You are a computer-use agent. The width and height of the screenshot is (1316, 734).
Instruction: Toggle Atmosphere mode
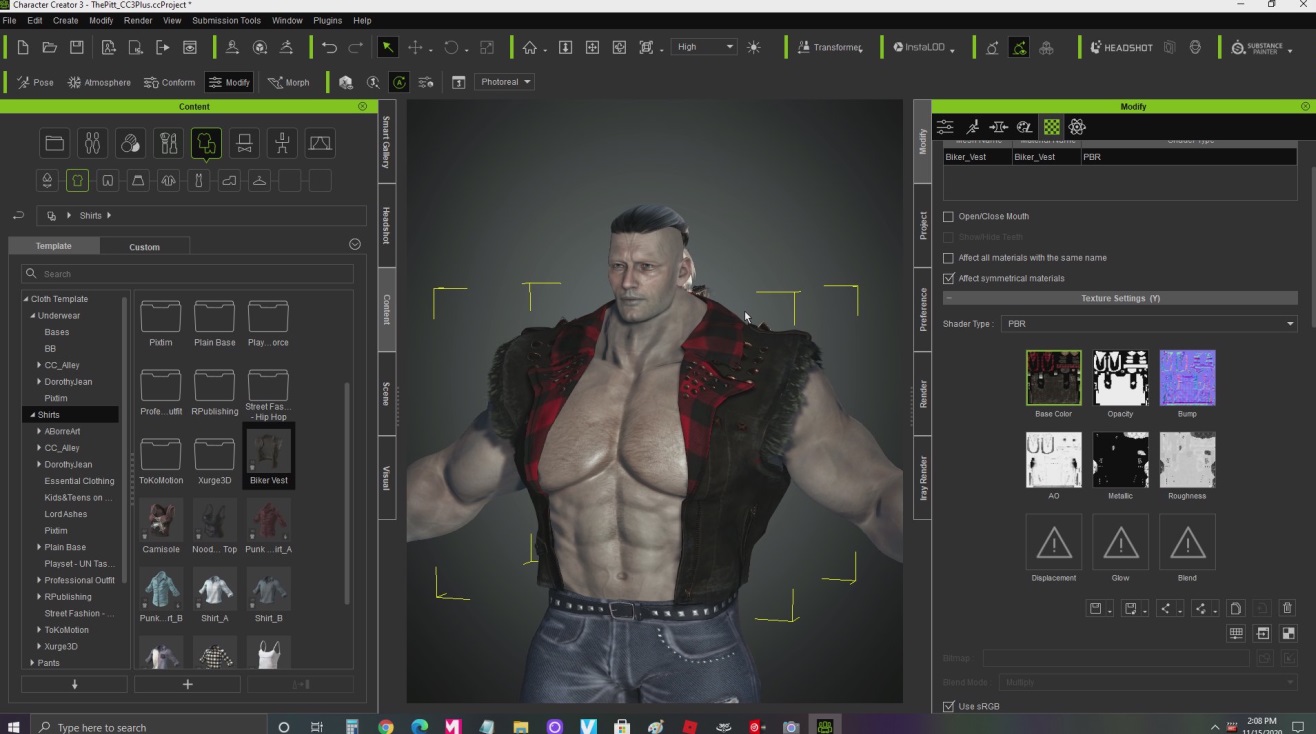tap(99, 82)
